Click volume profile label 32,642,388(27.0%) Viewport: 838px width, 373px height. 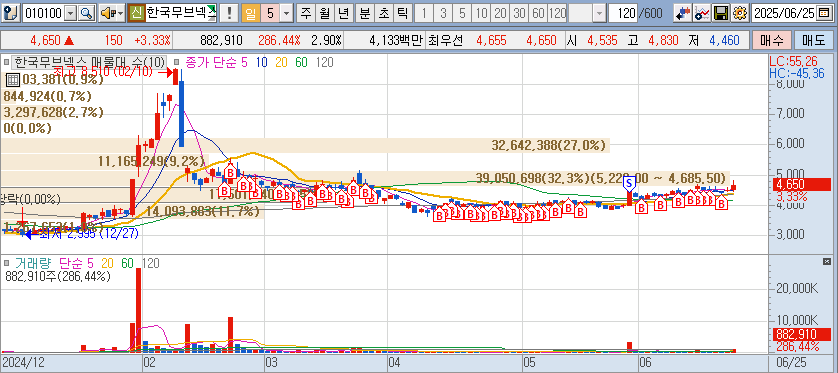point(549,145)
